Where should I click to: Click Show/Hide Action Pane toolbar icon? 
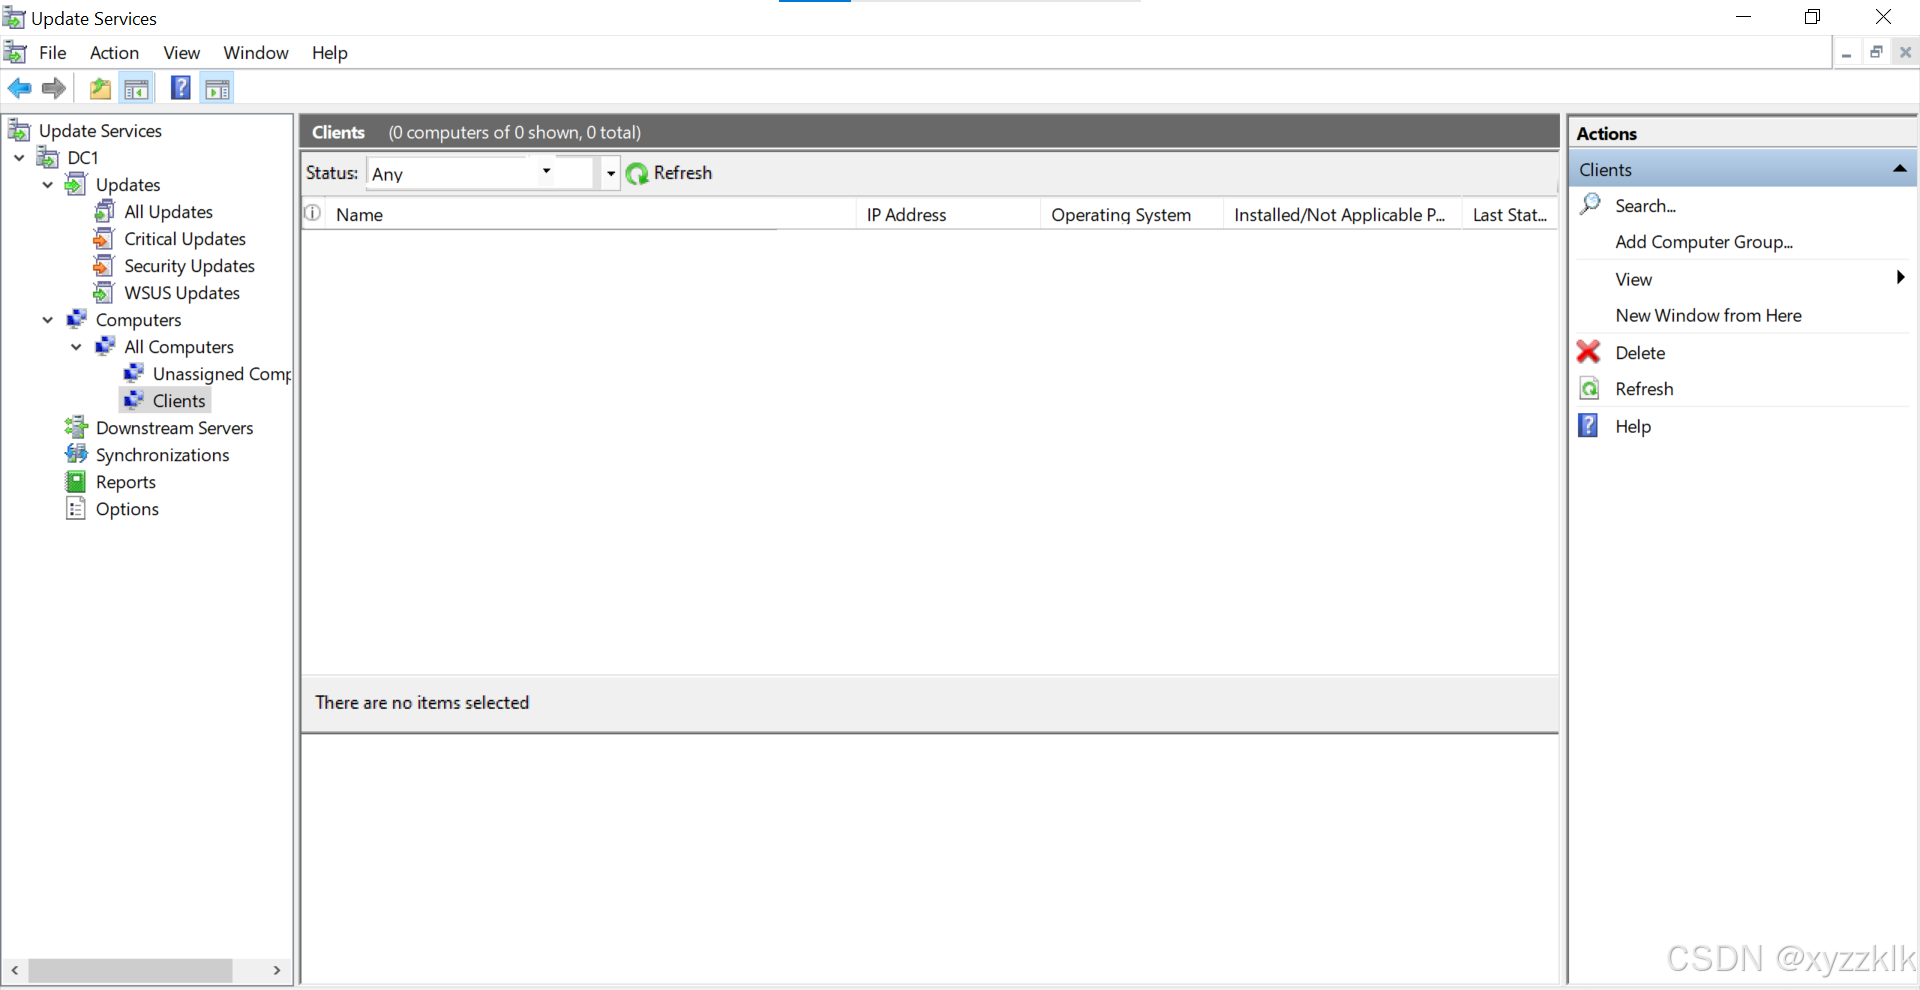pos(217,89)
